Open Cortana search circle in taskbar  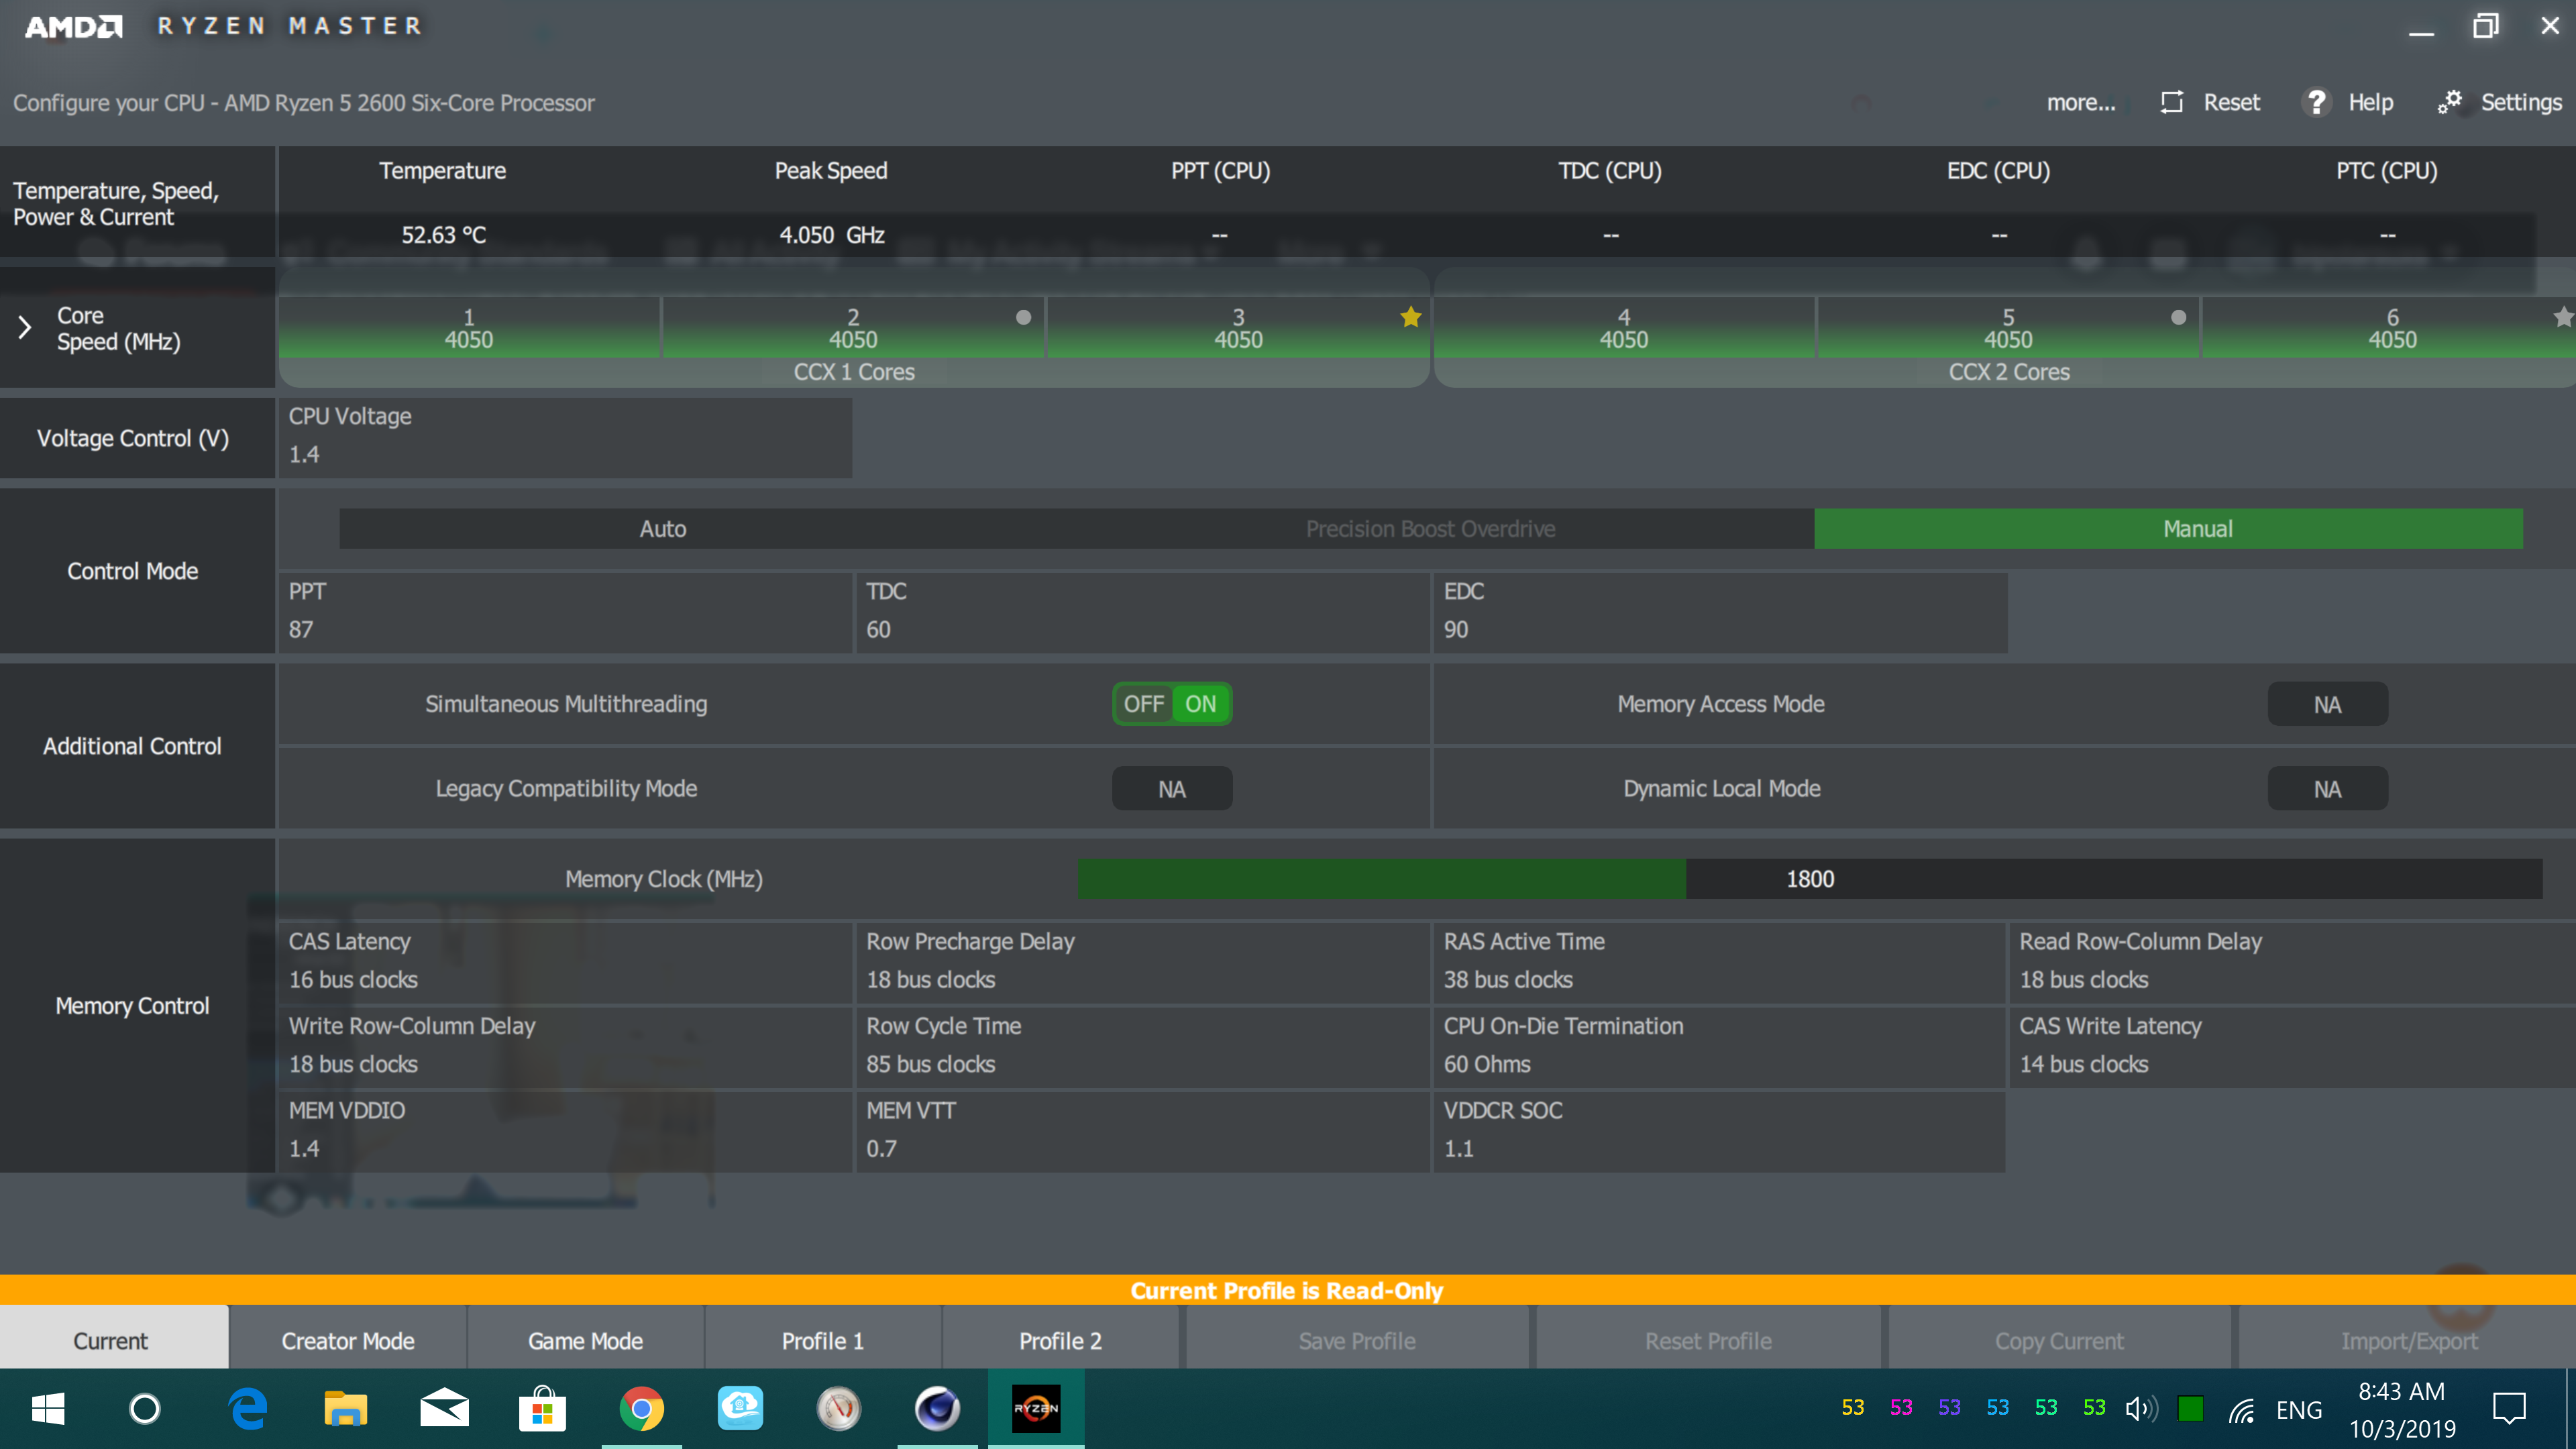pyautogui.click(x=145, y=1409)
